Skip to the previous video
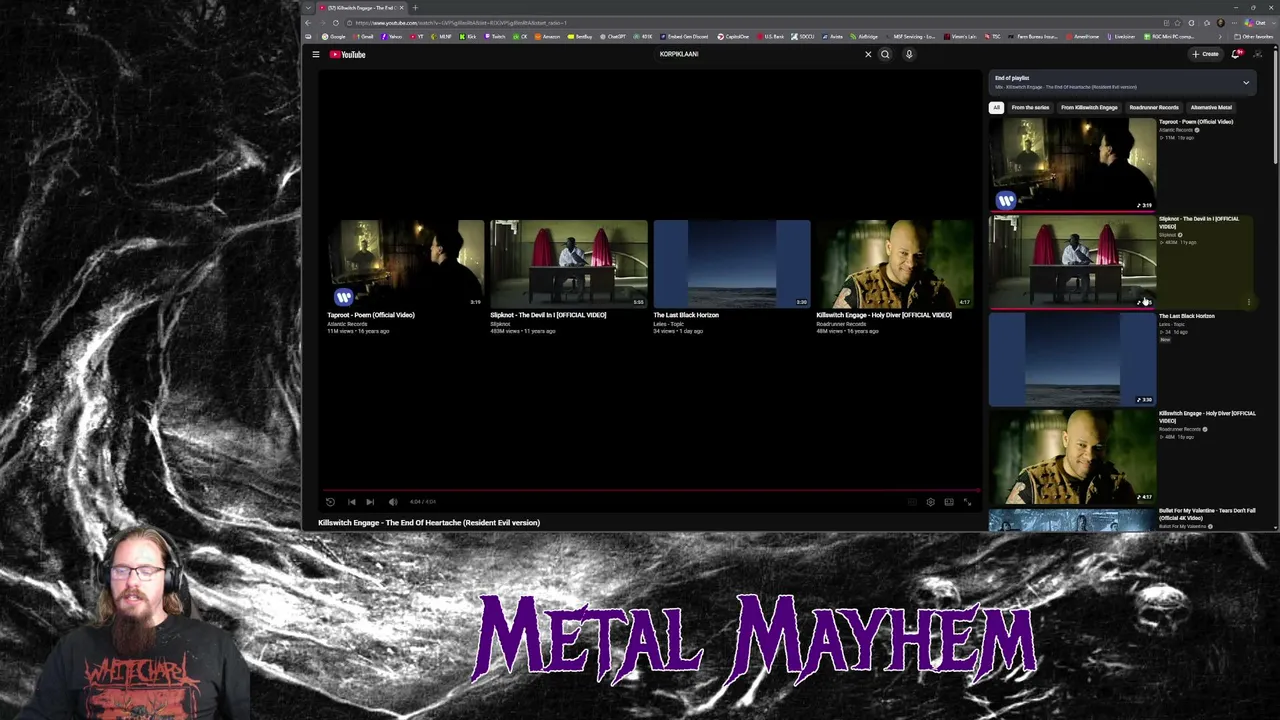 pyautogui.click(x=351, y=502)
